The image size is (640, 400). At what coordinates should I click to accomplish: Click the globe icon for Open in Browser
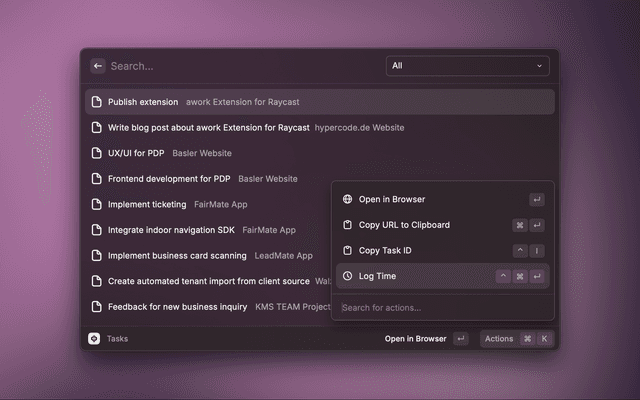coord(347,199)
